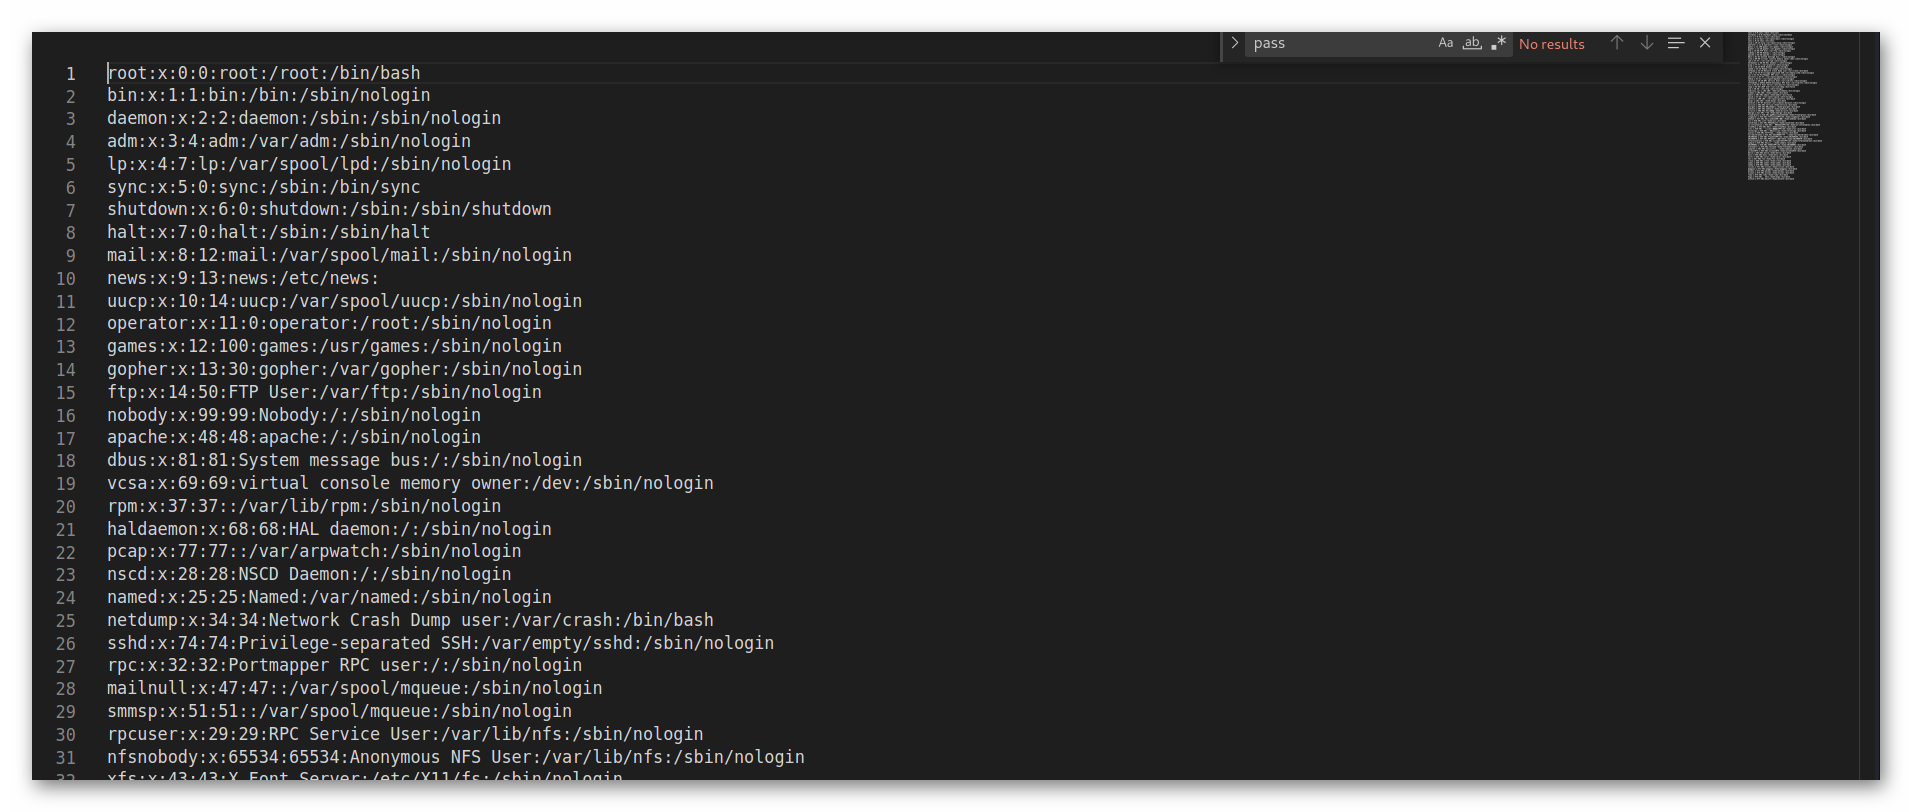The image size is (1912, 812).
Task: Click the halt:x:7:0 line
Action: [x=269, y=232]
